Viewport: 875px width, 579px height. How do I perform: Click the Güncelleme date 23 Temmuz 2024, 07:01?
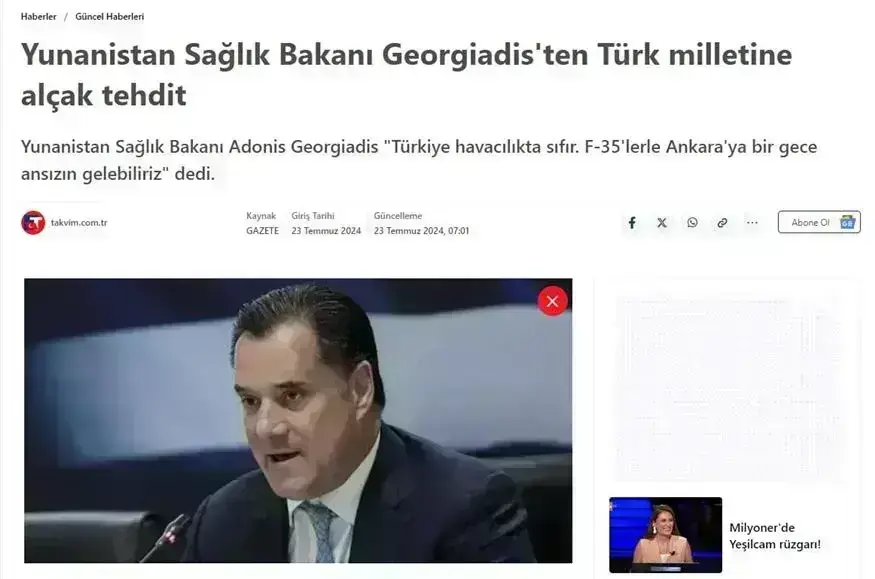pyautogui.click(x=421, y=230)
